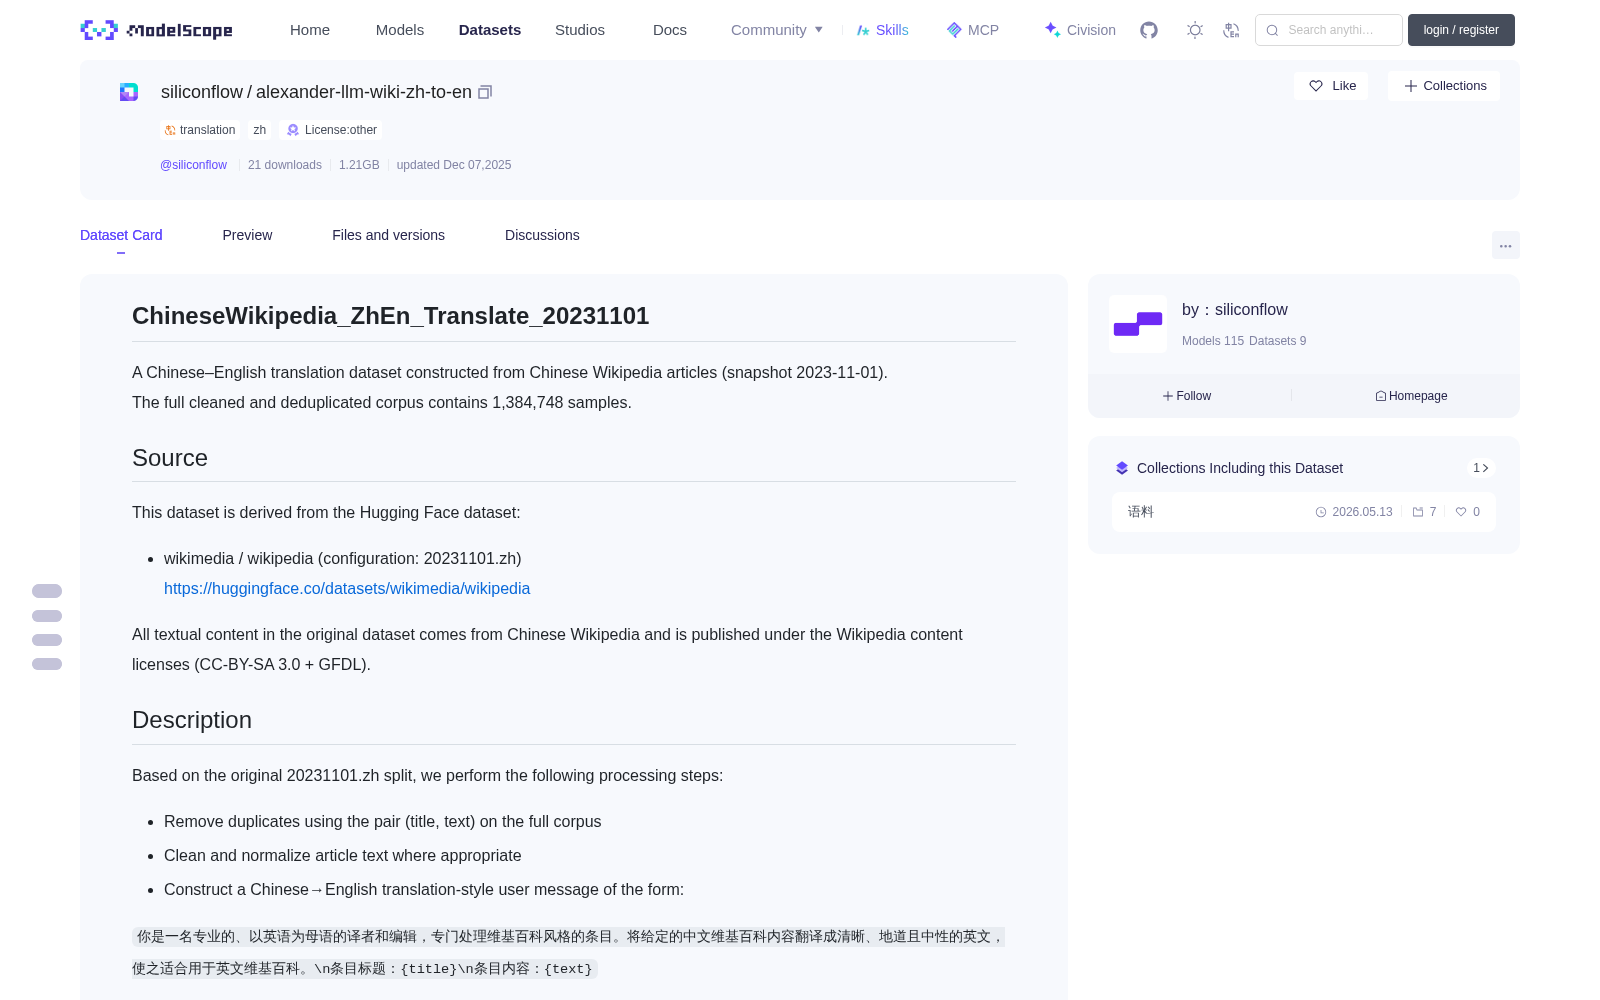Expand the Community dropdown menu
Image resolution: width=1600 pixels, height=1000 pixels.
point(777,30)
